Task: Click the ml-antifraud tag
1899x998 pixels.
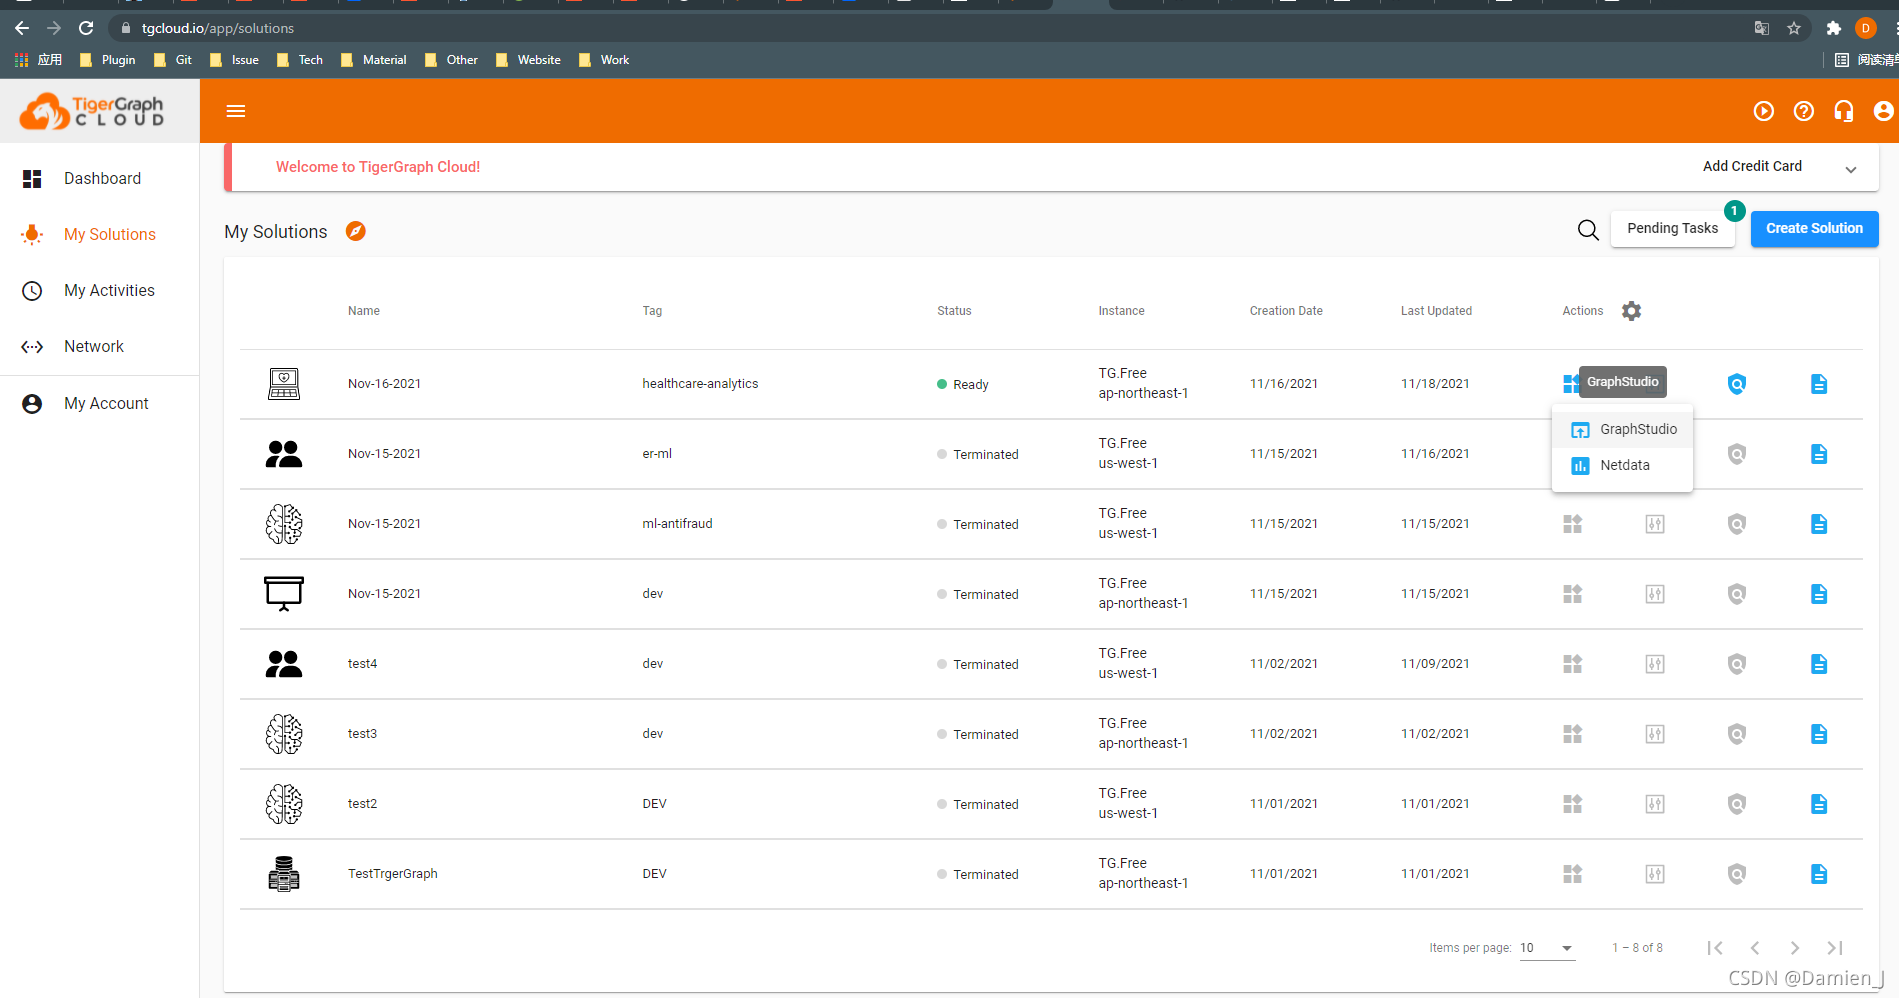Action: (677, 524)
